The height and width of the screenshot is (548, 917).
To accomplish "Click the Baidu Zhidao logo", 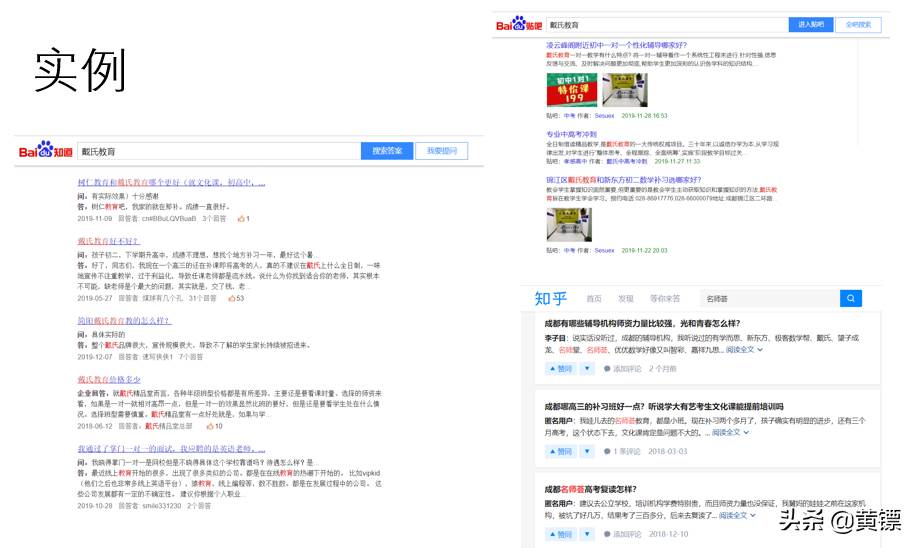I will point(46,150).
